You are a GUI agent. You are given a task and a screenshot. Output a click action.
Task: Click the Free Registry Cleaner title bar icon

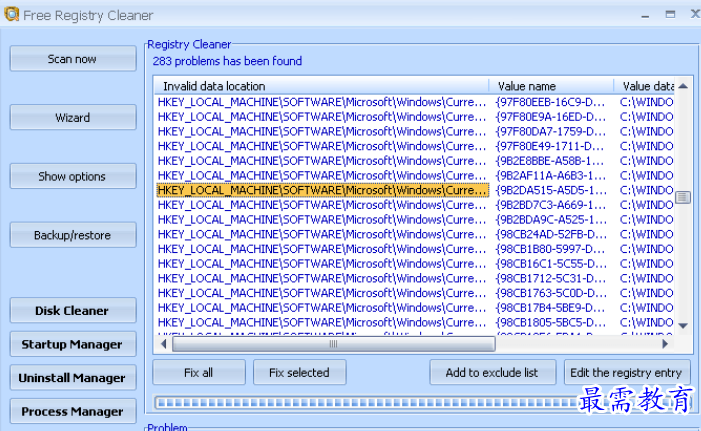coord(11,14)
